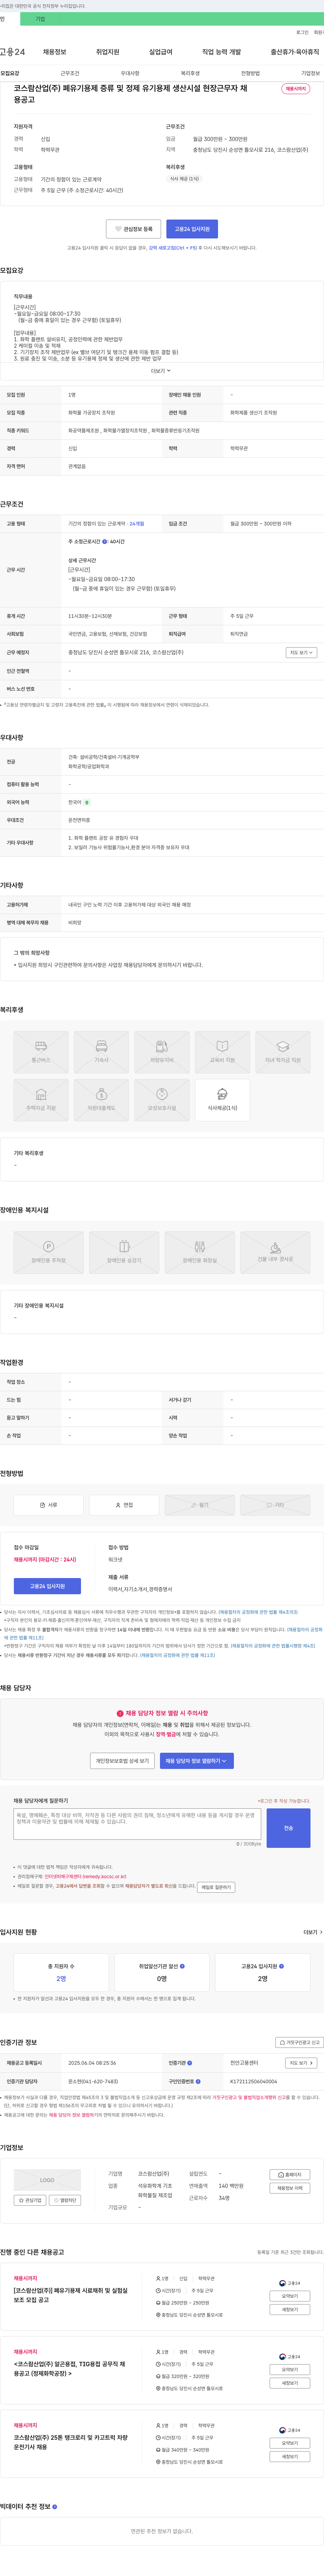Click the company LOGO thumbnail
Screen dimensions: 324x2576
[47, 2180]
